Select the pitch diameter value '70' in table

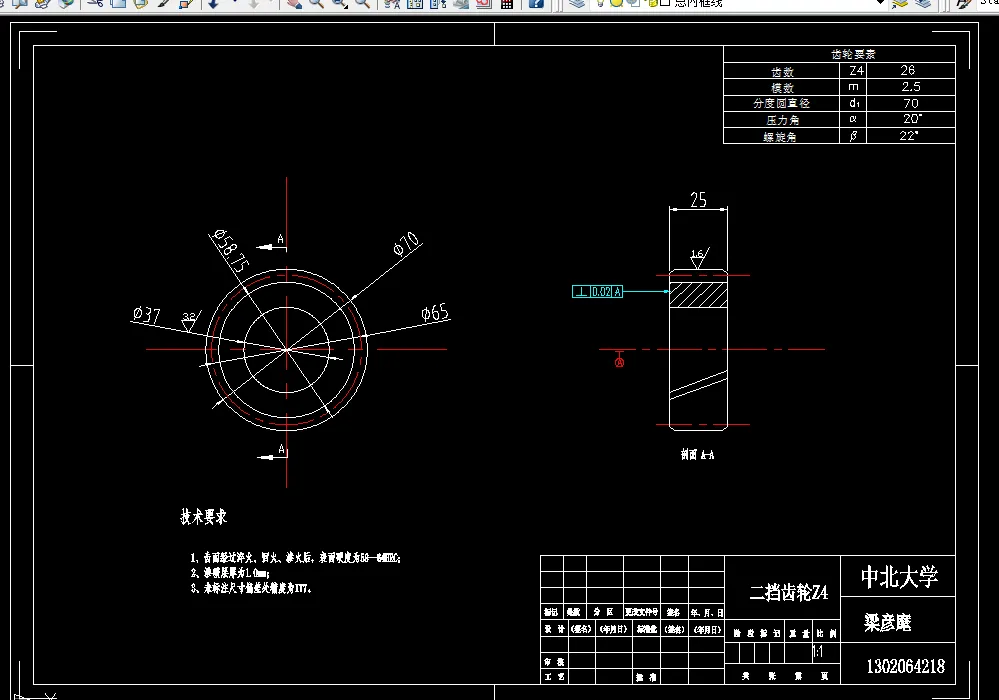click(911, 103)
